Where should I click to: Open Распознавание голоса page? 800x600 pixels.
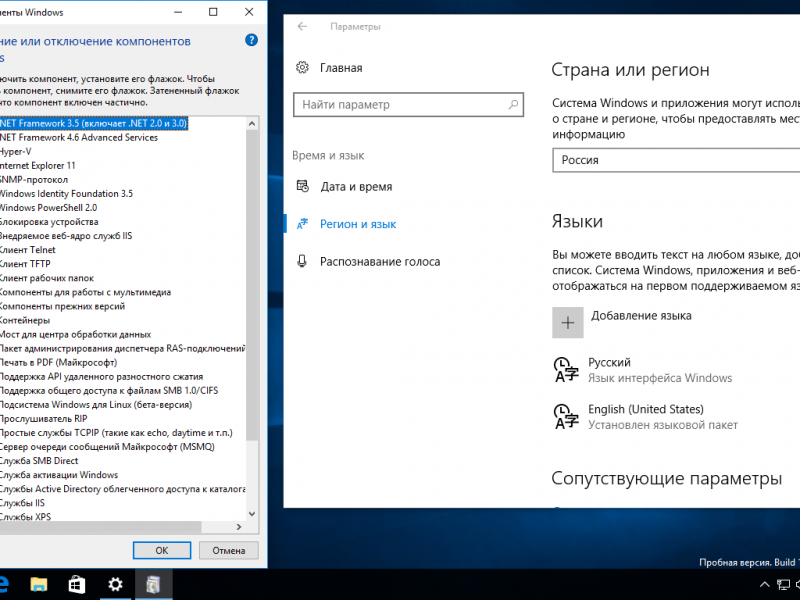[380, 262]
